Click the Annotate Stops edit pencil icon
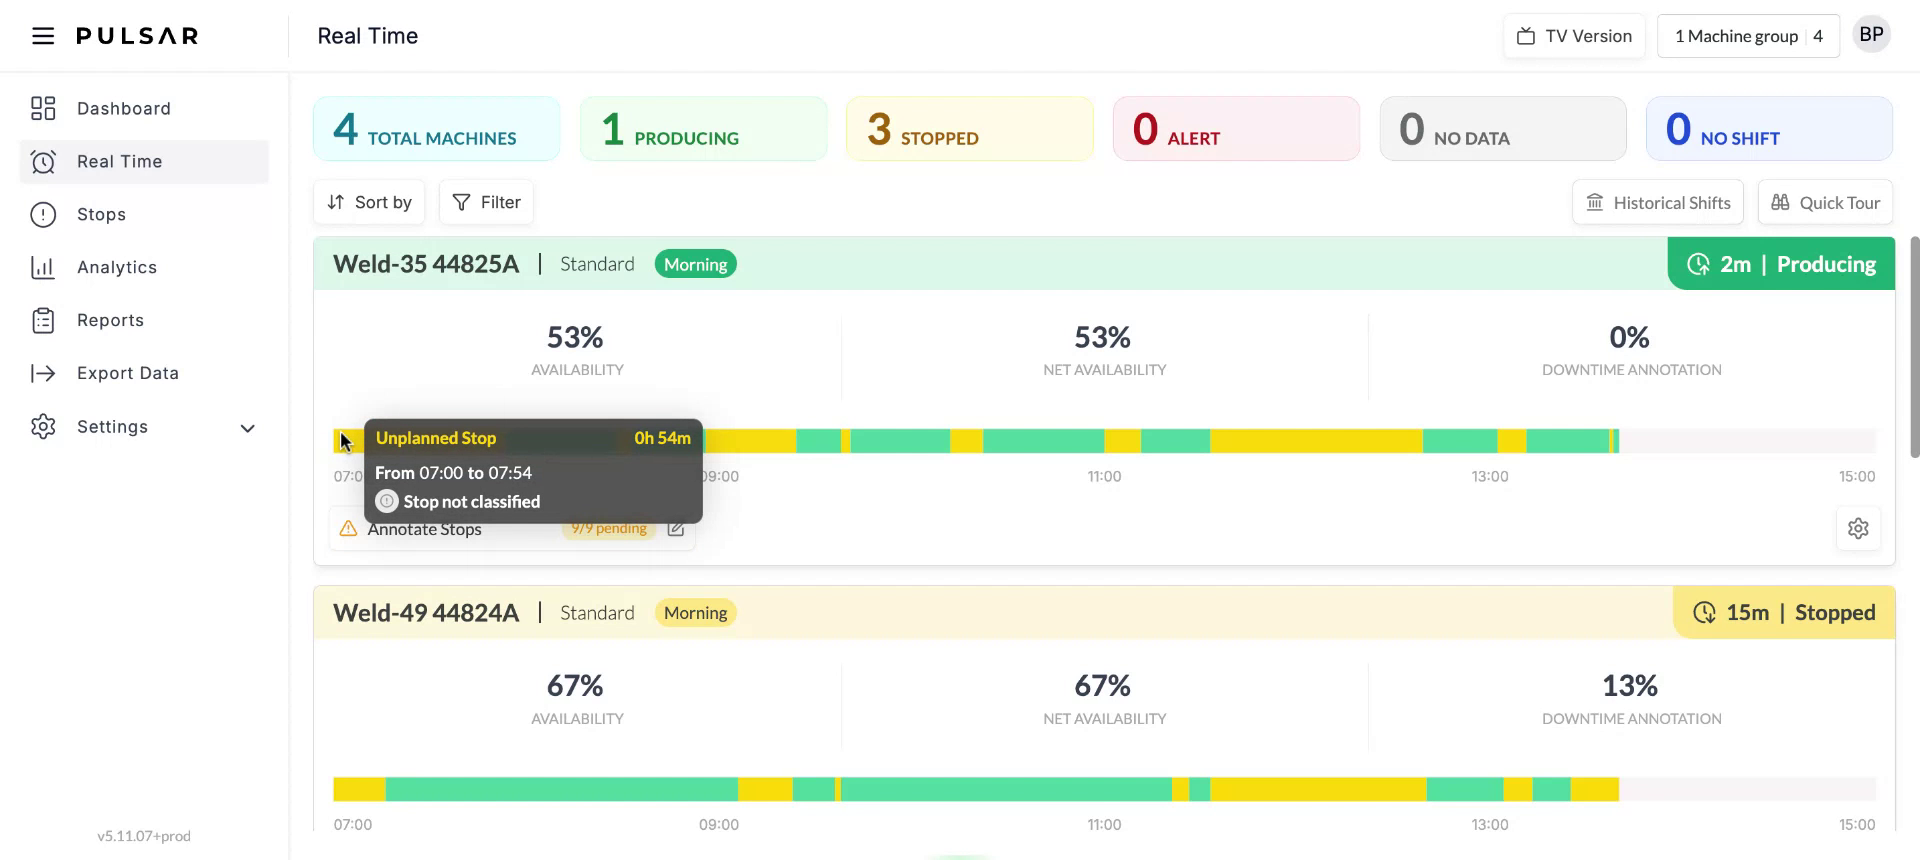This screenshot has height=860, width=1920. (x=676, y=528)
